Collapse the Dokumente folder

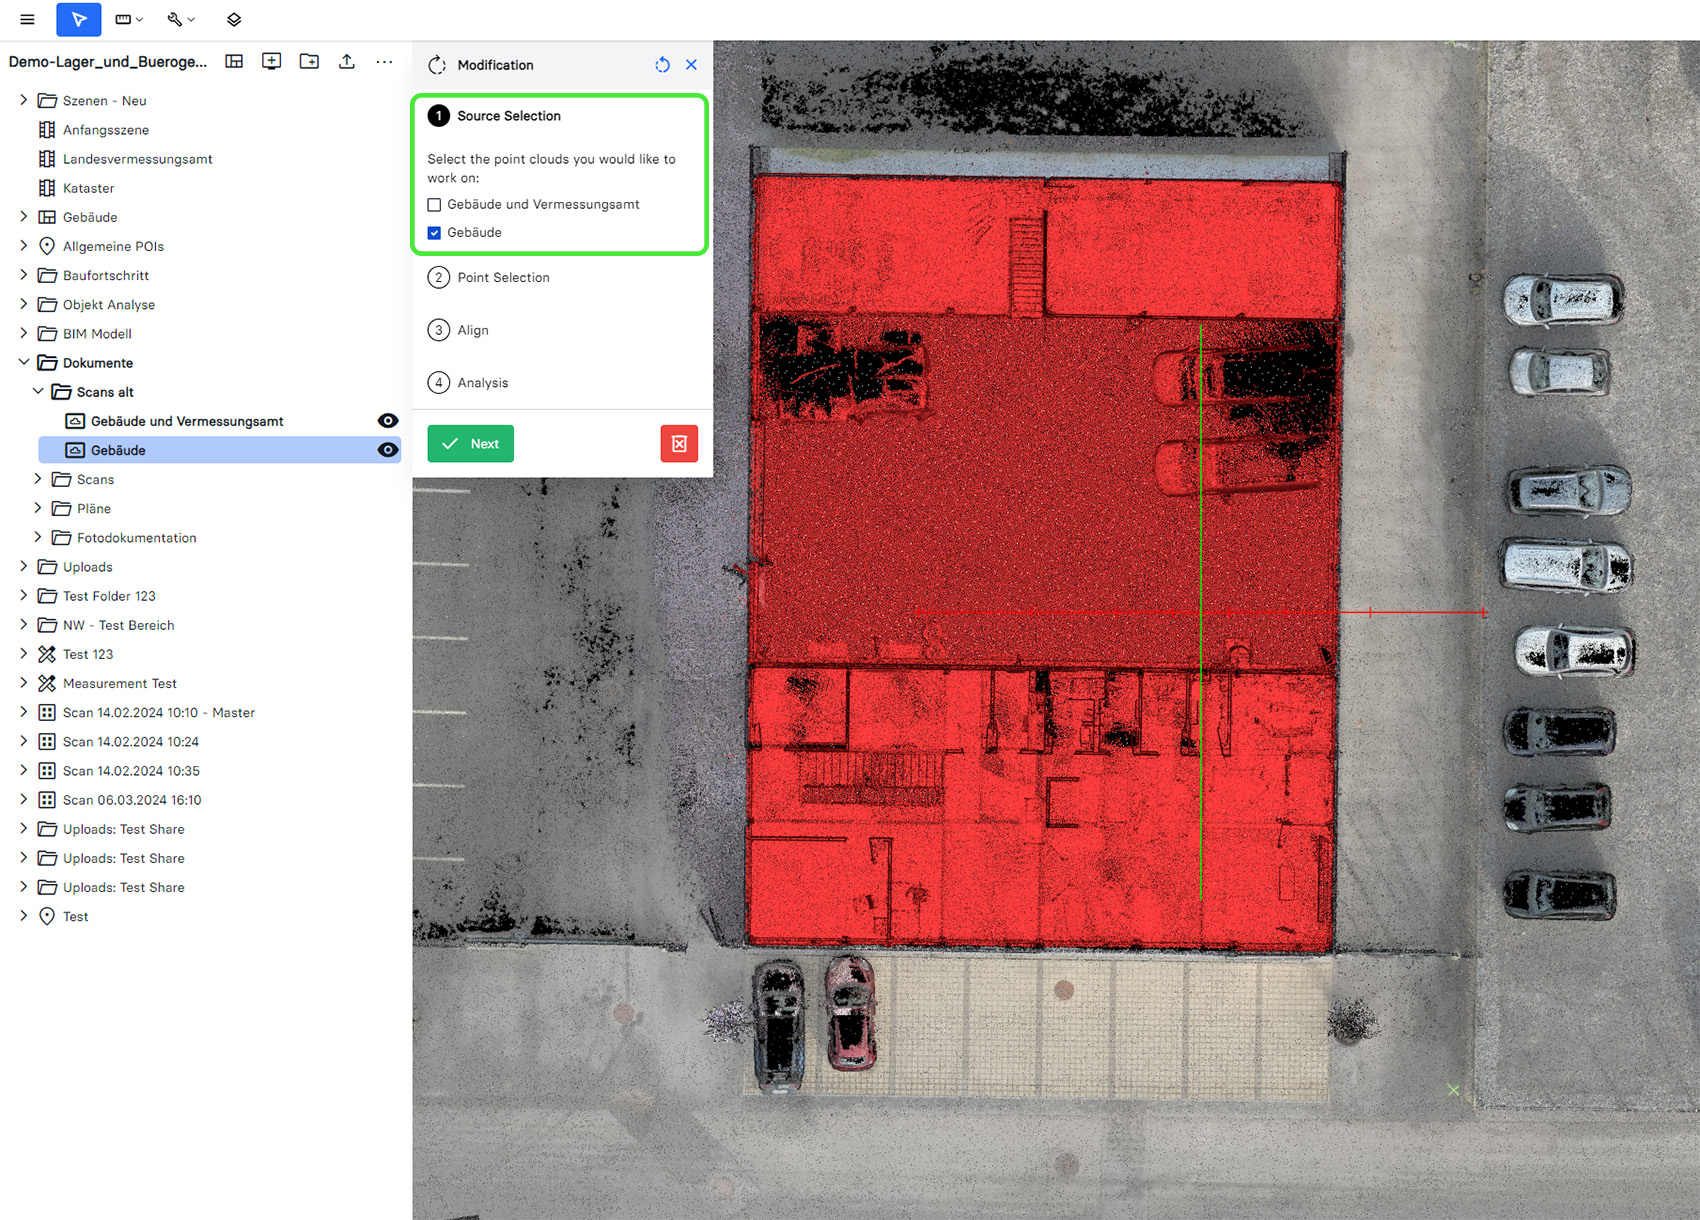click(24, 363)
